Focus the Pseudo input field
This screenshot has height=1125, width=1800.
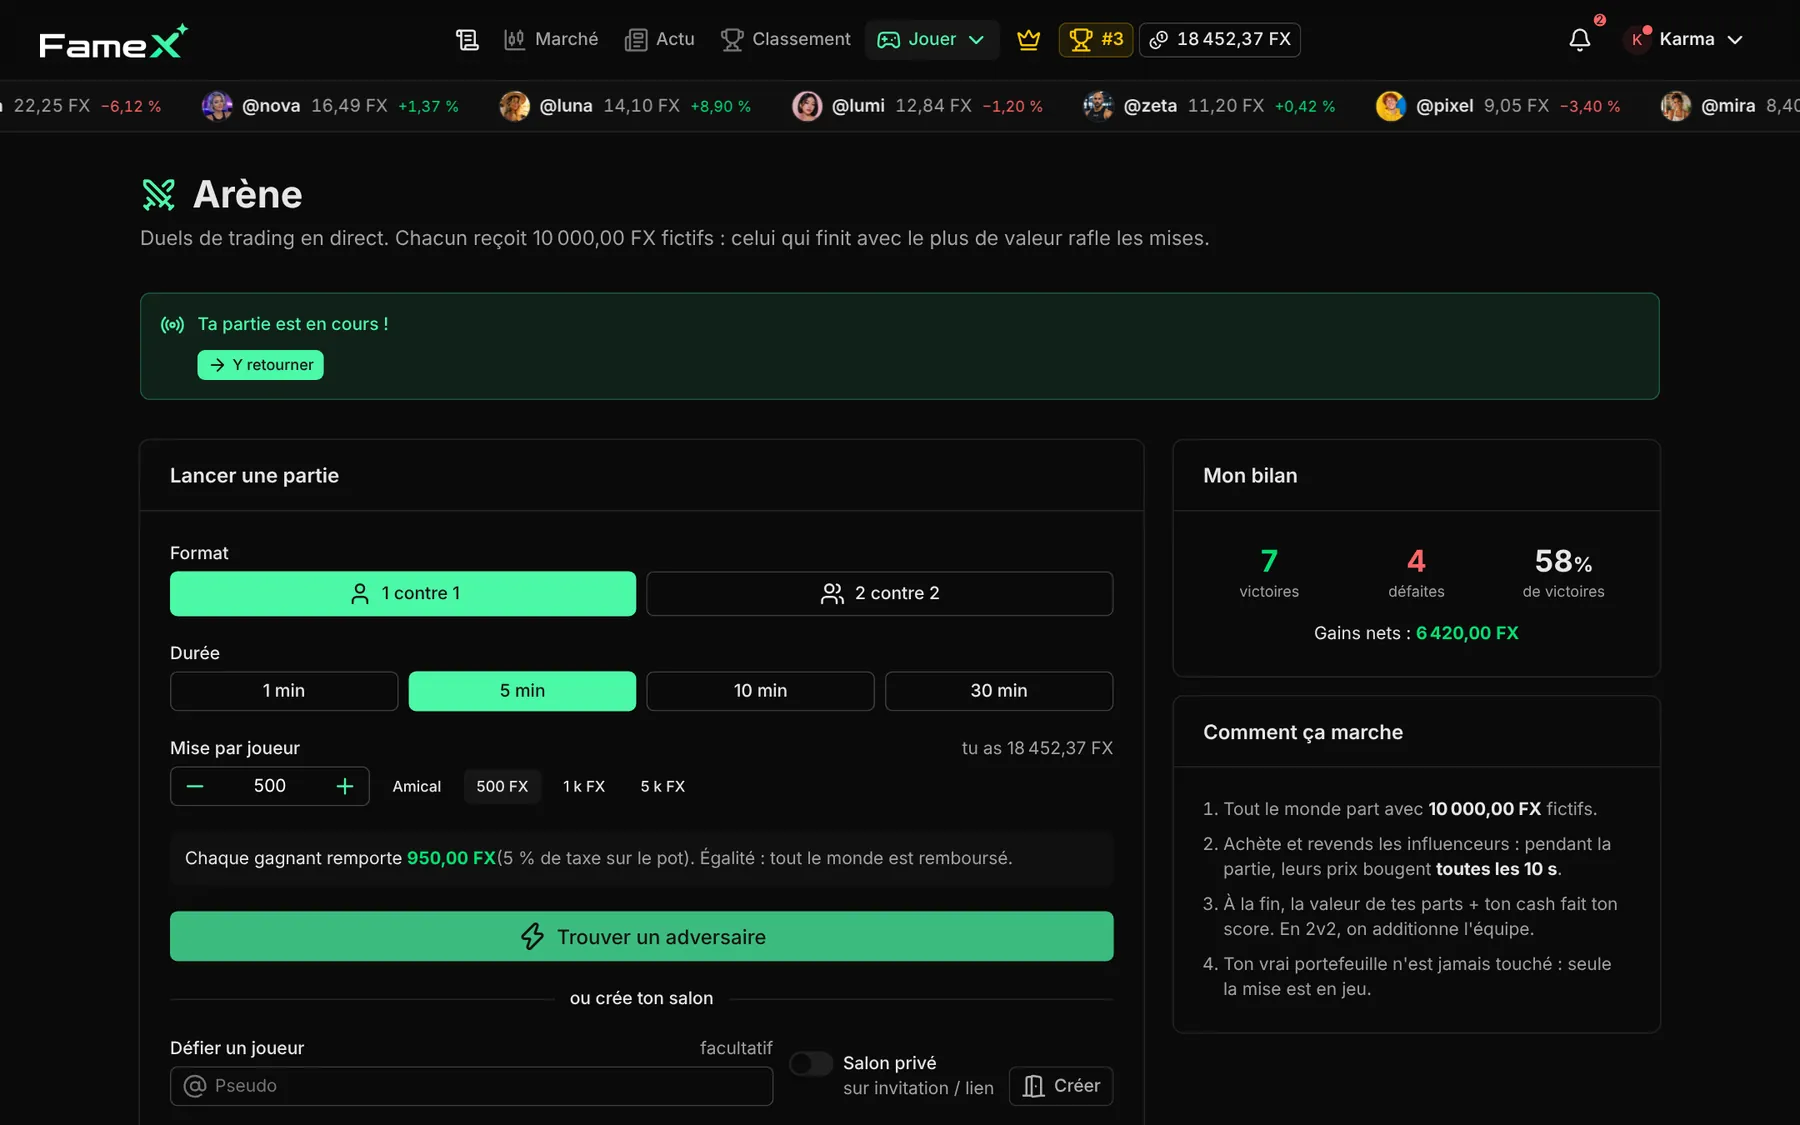[471, 1086]
